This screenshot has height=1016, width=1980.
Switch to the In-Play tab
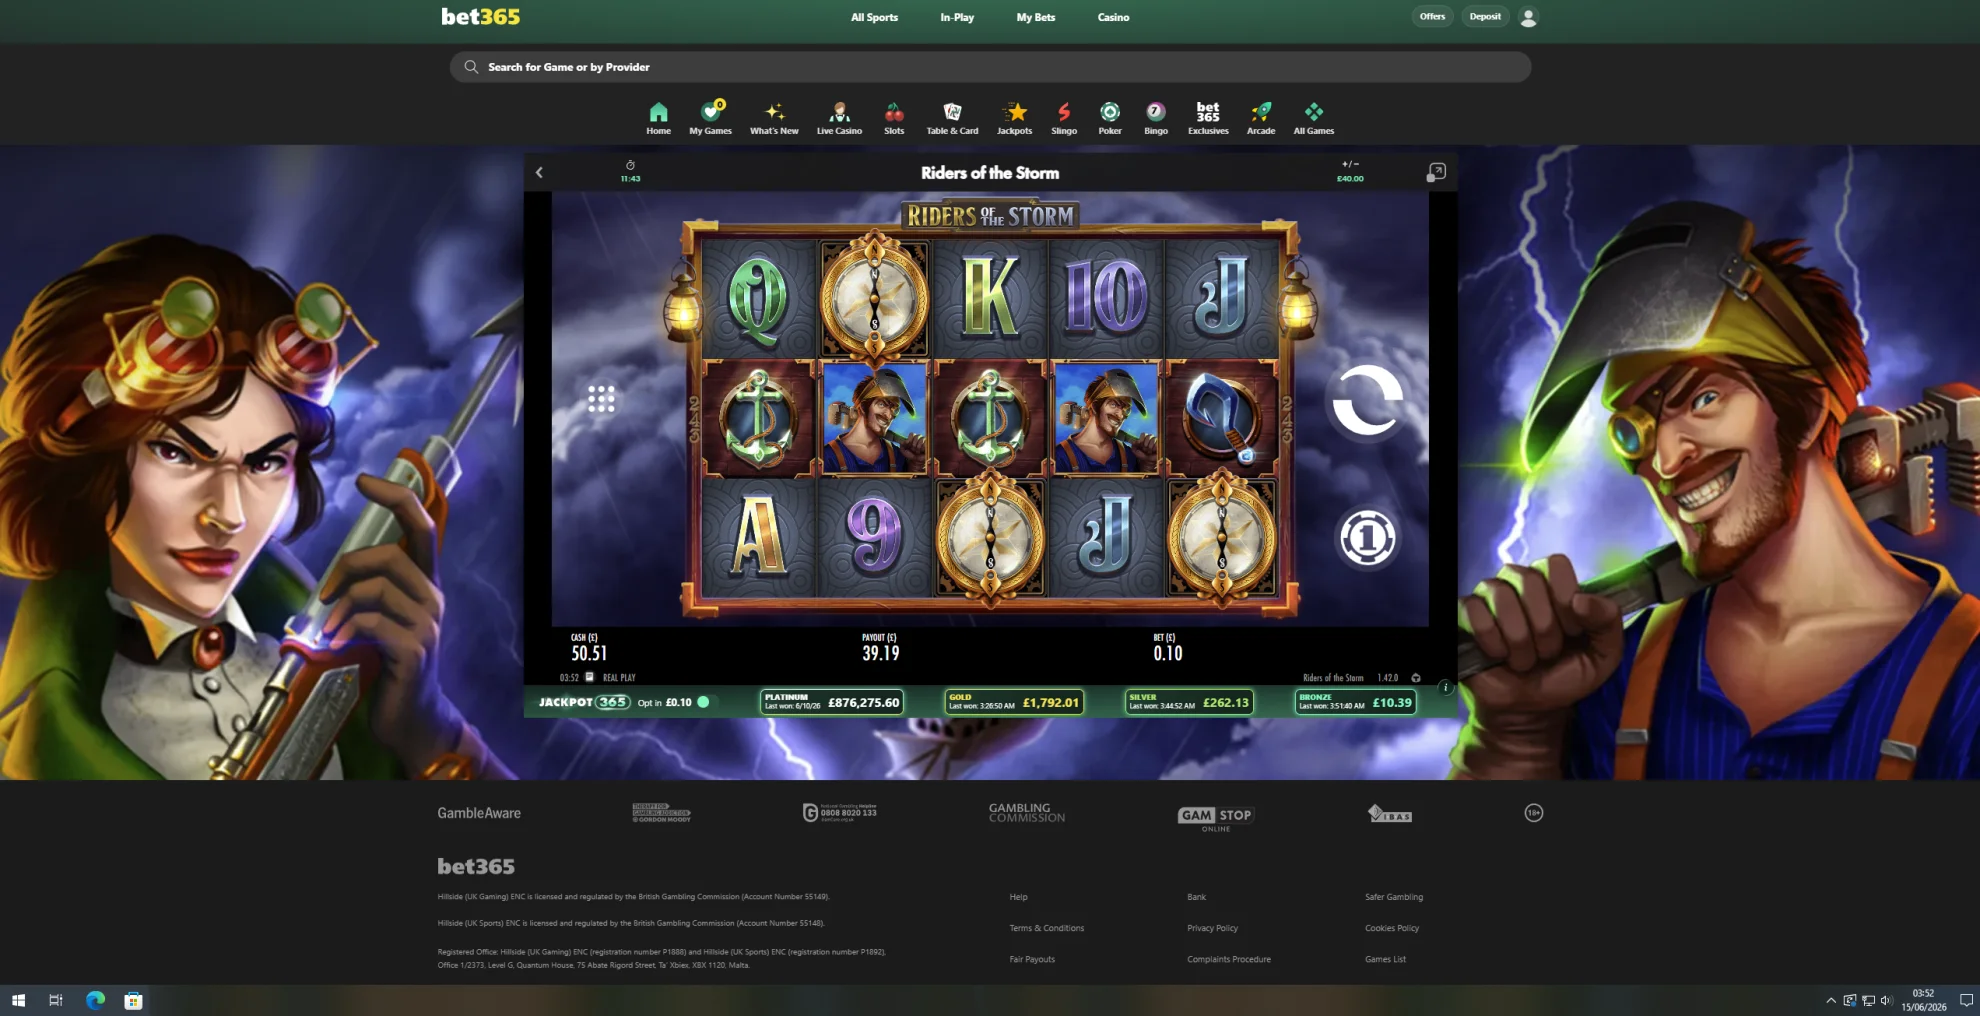pos(957,17)
